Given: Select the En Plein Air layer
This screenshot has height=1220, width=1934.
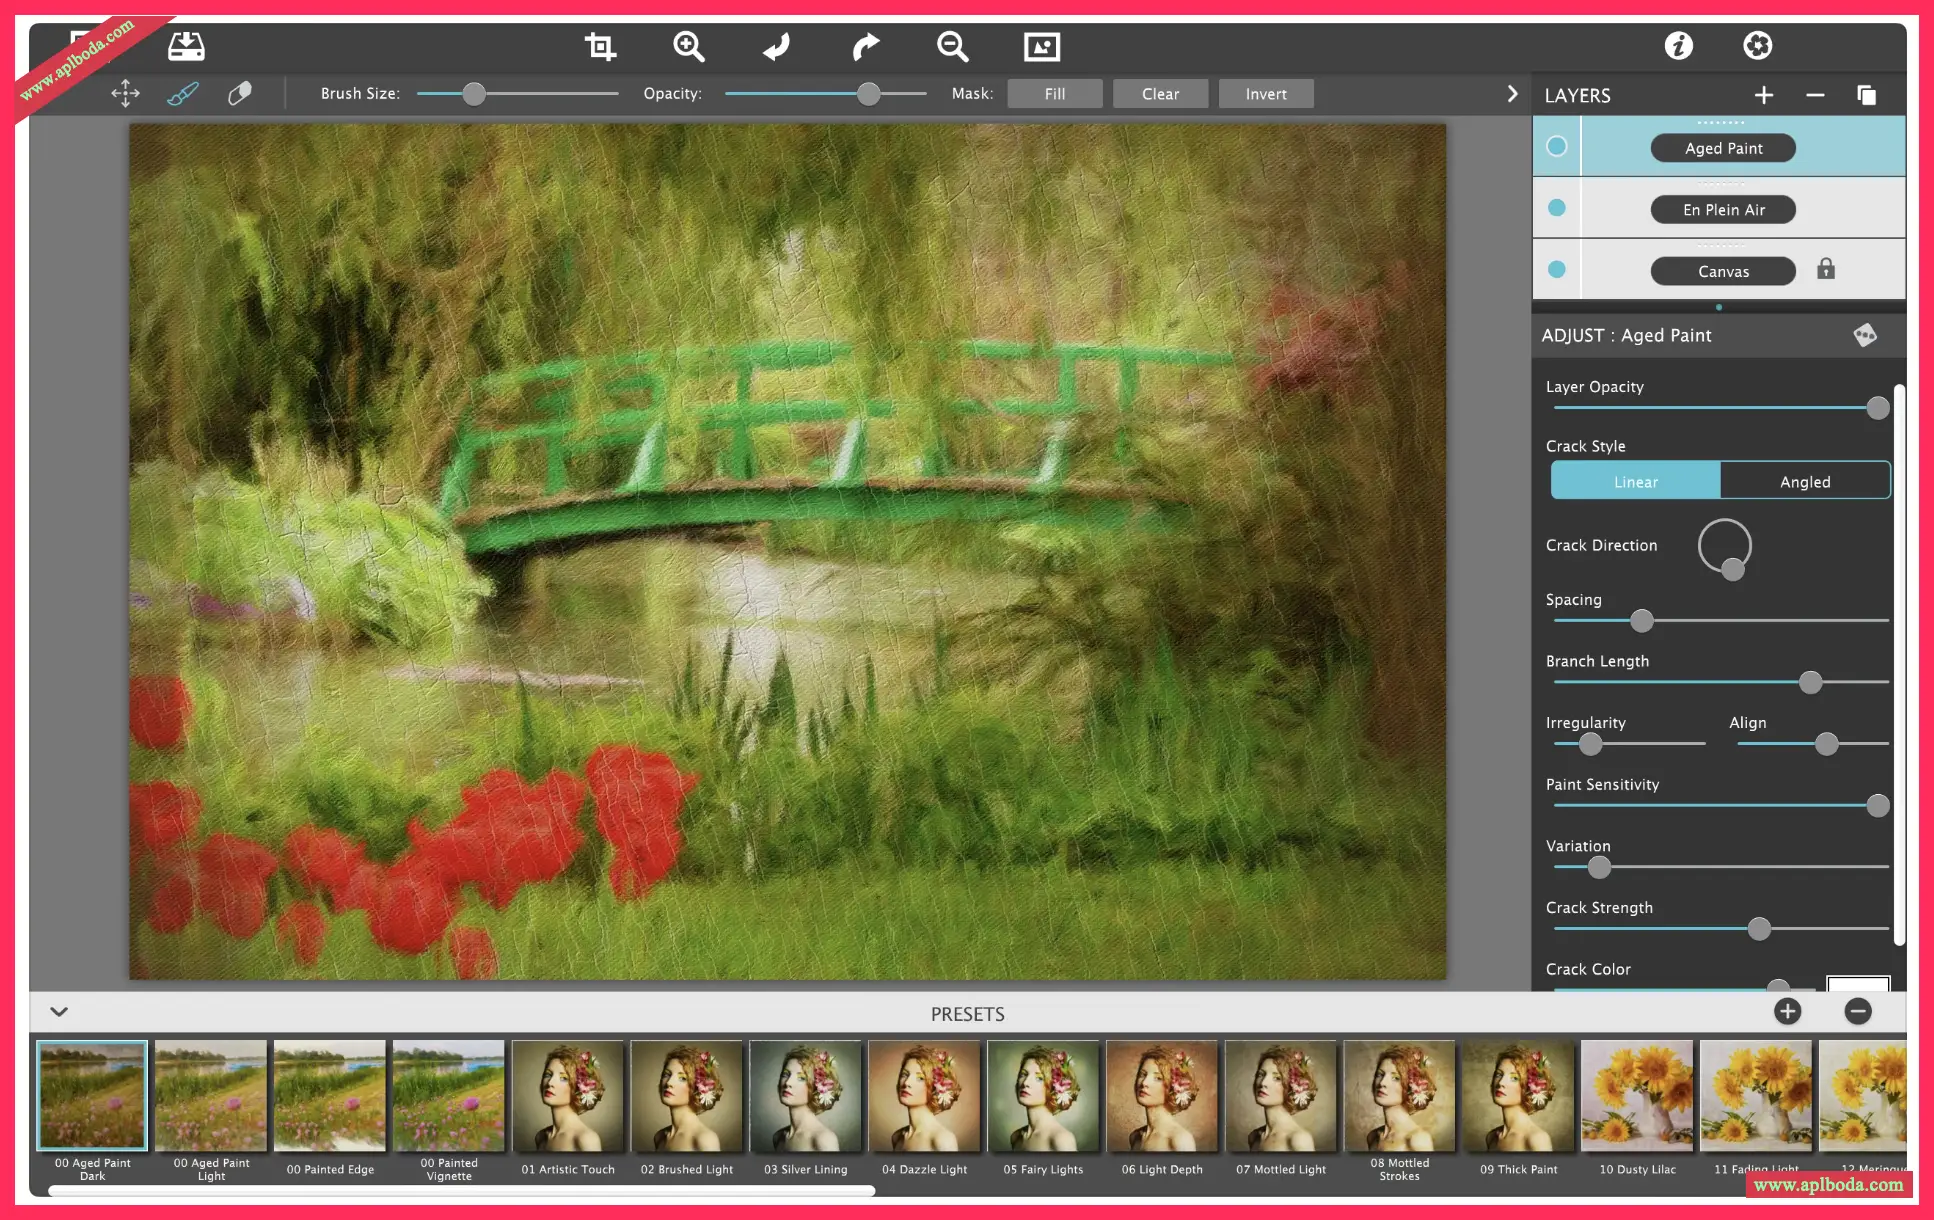Looking at the screenshot, I should click(1723, 210).
